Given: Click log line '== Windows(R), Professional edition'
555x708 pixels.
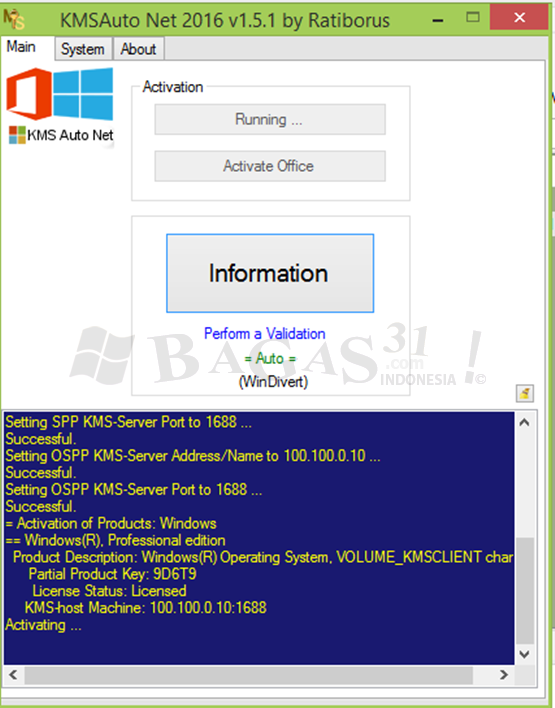Looking at the screenshot, I should pyautogui.click(x=115, y=540).
